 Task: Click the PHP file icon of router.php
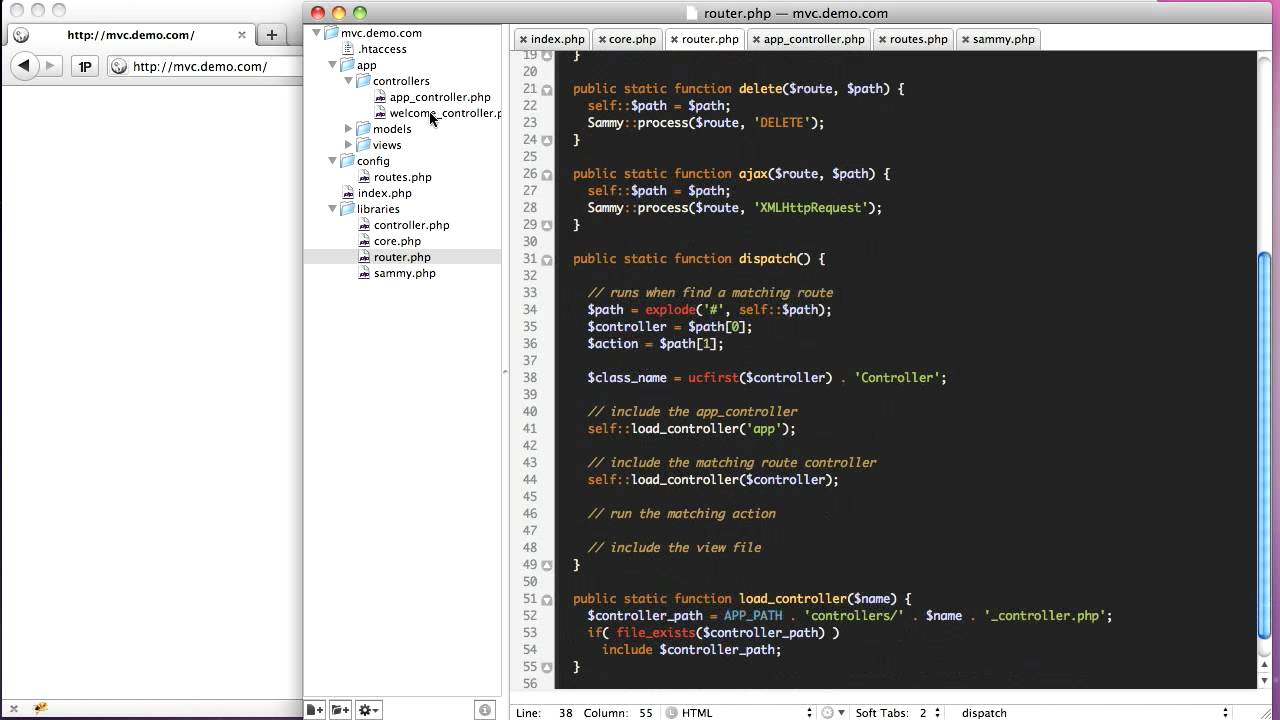coord(364,257)
